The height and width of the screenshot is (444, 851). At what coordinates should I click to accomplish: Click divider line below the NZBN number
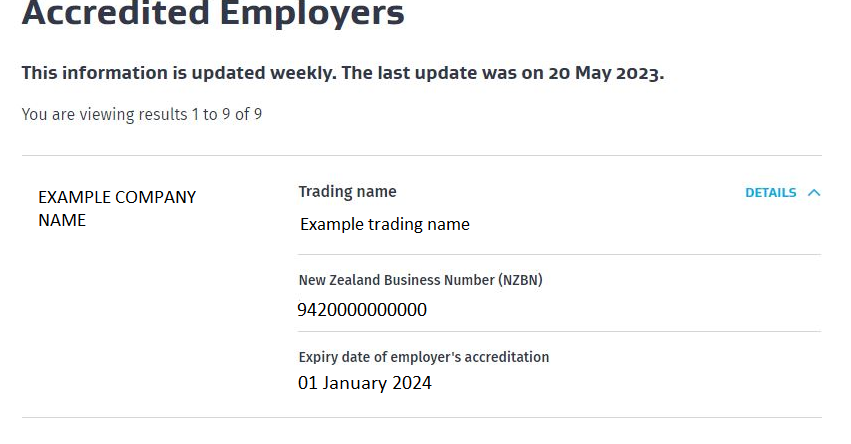click(559, 331)
